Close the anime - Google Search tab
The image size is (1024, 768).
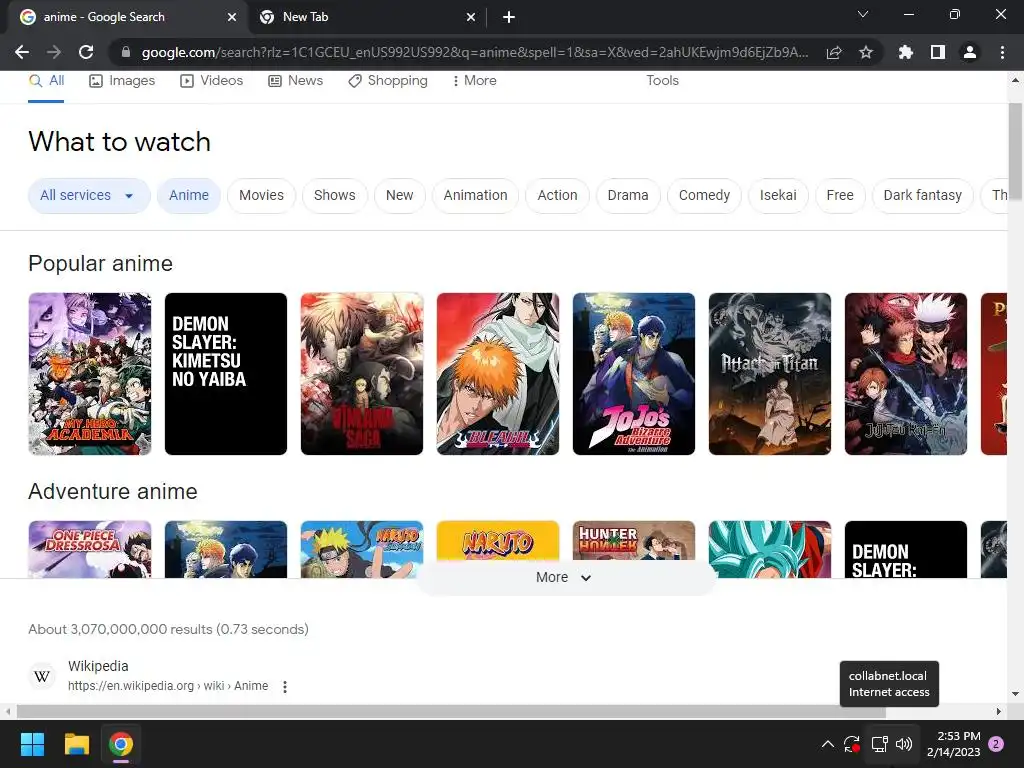pos(231,17)
